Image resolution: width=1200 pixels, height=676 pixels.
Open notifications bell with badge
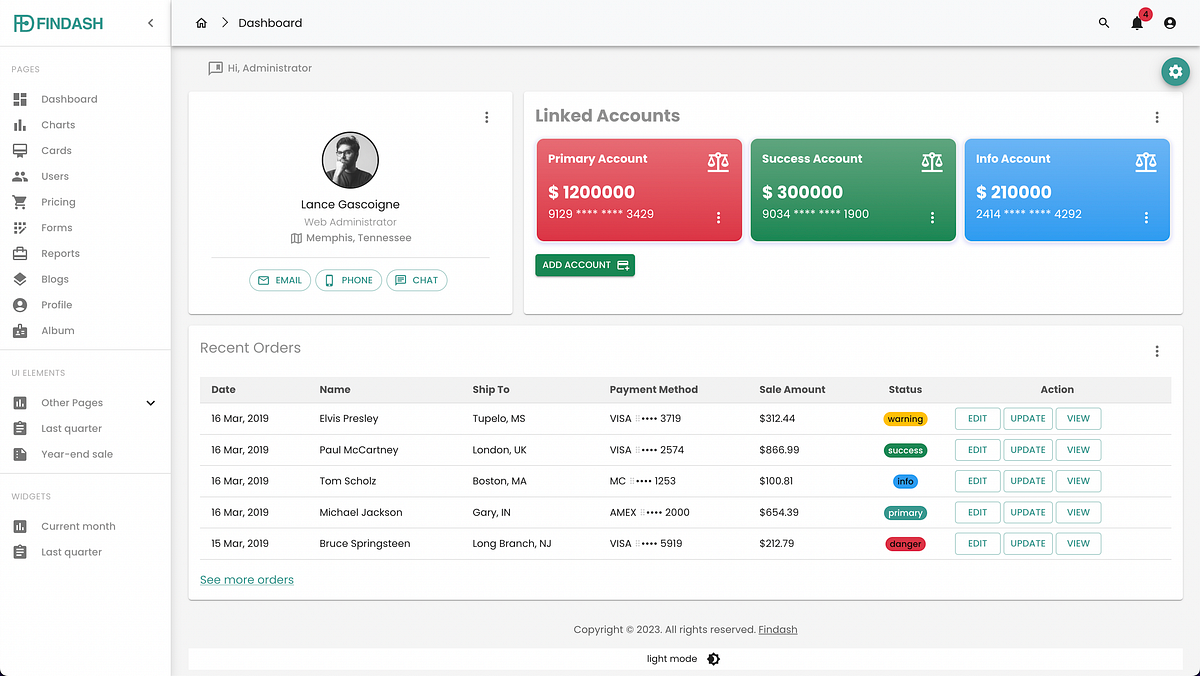[x=1136, y=23]
